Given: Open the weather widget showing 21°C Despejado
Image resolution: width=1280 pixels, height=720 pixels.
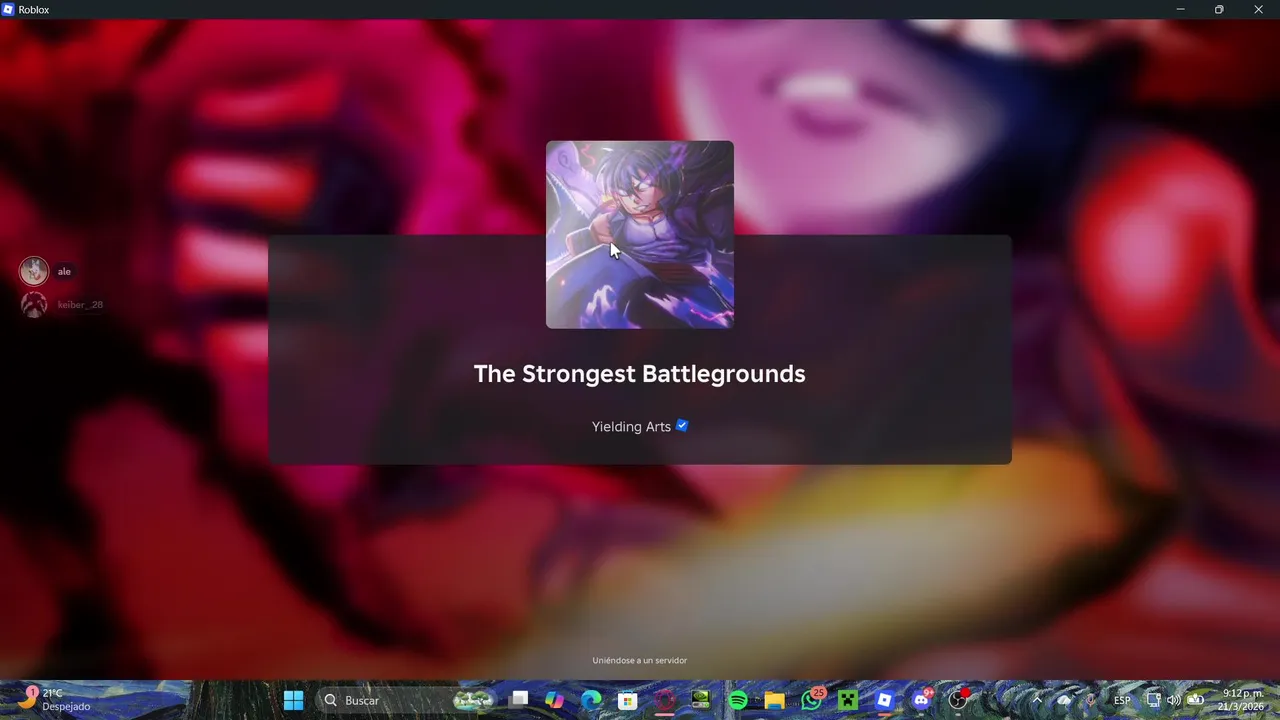Looking at the screenshot, I should [x=55, y=700].
